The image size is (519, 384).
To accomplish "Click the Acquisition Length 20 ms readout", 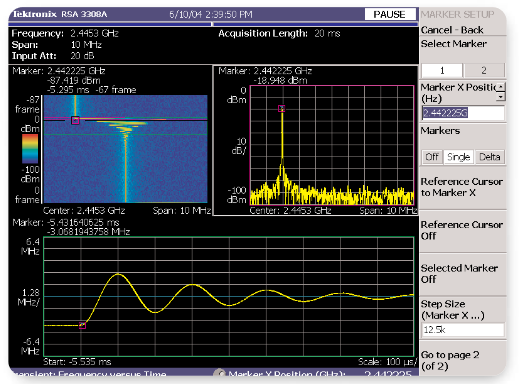I will [x=279, y=33].
